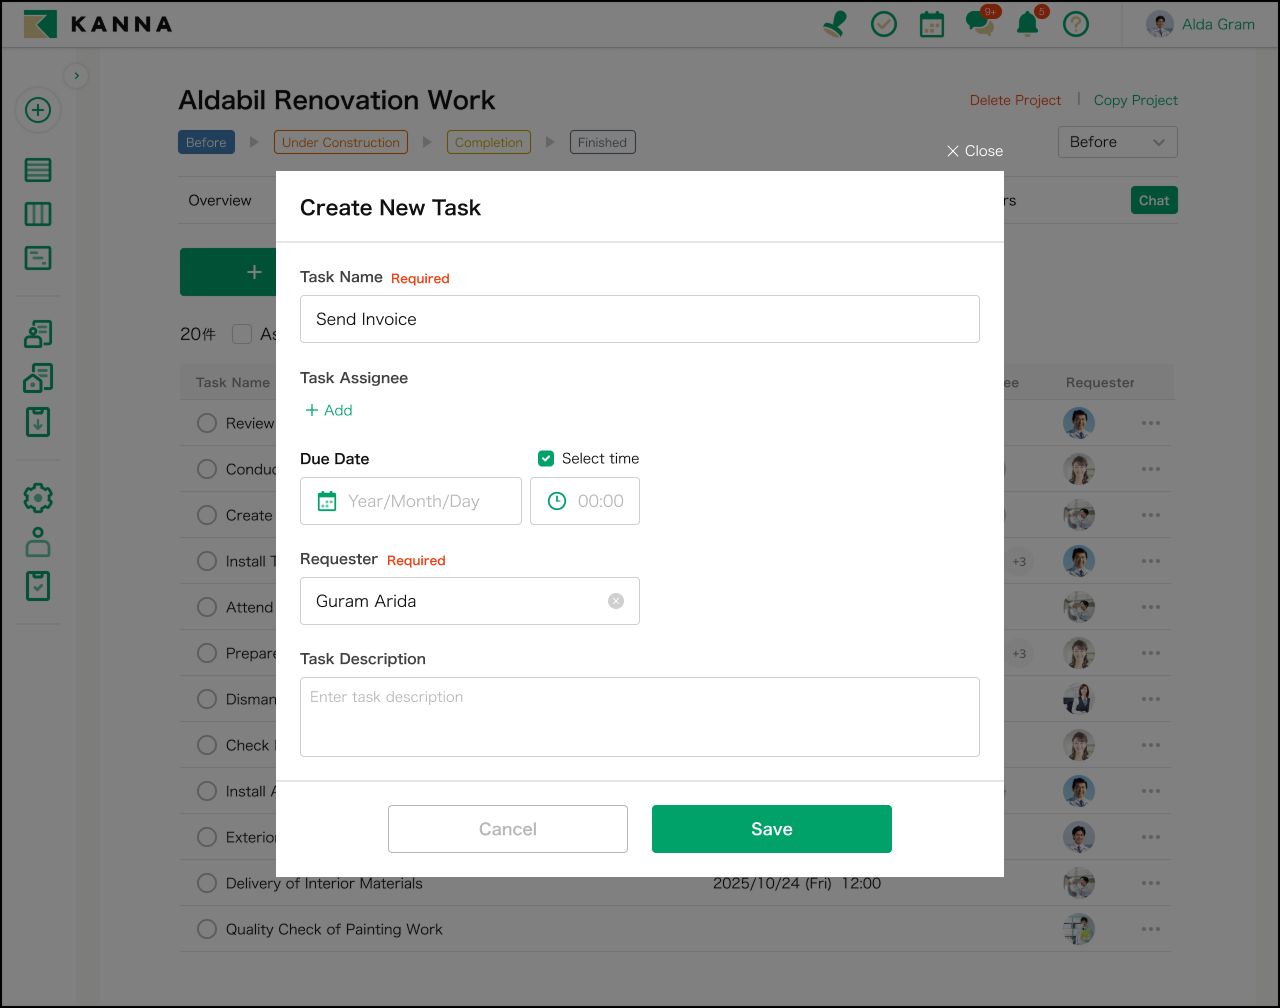This screenshot has width=1280, height=1008.
Task: Open chat messages icon with badge
Action: 980,24
